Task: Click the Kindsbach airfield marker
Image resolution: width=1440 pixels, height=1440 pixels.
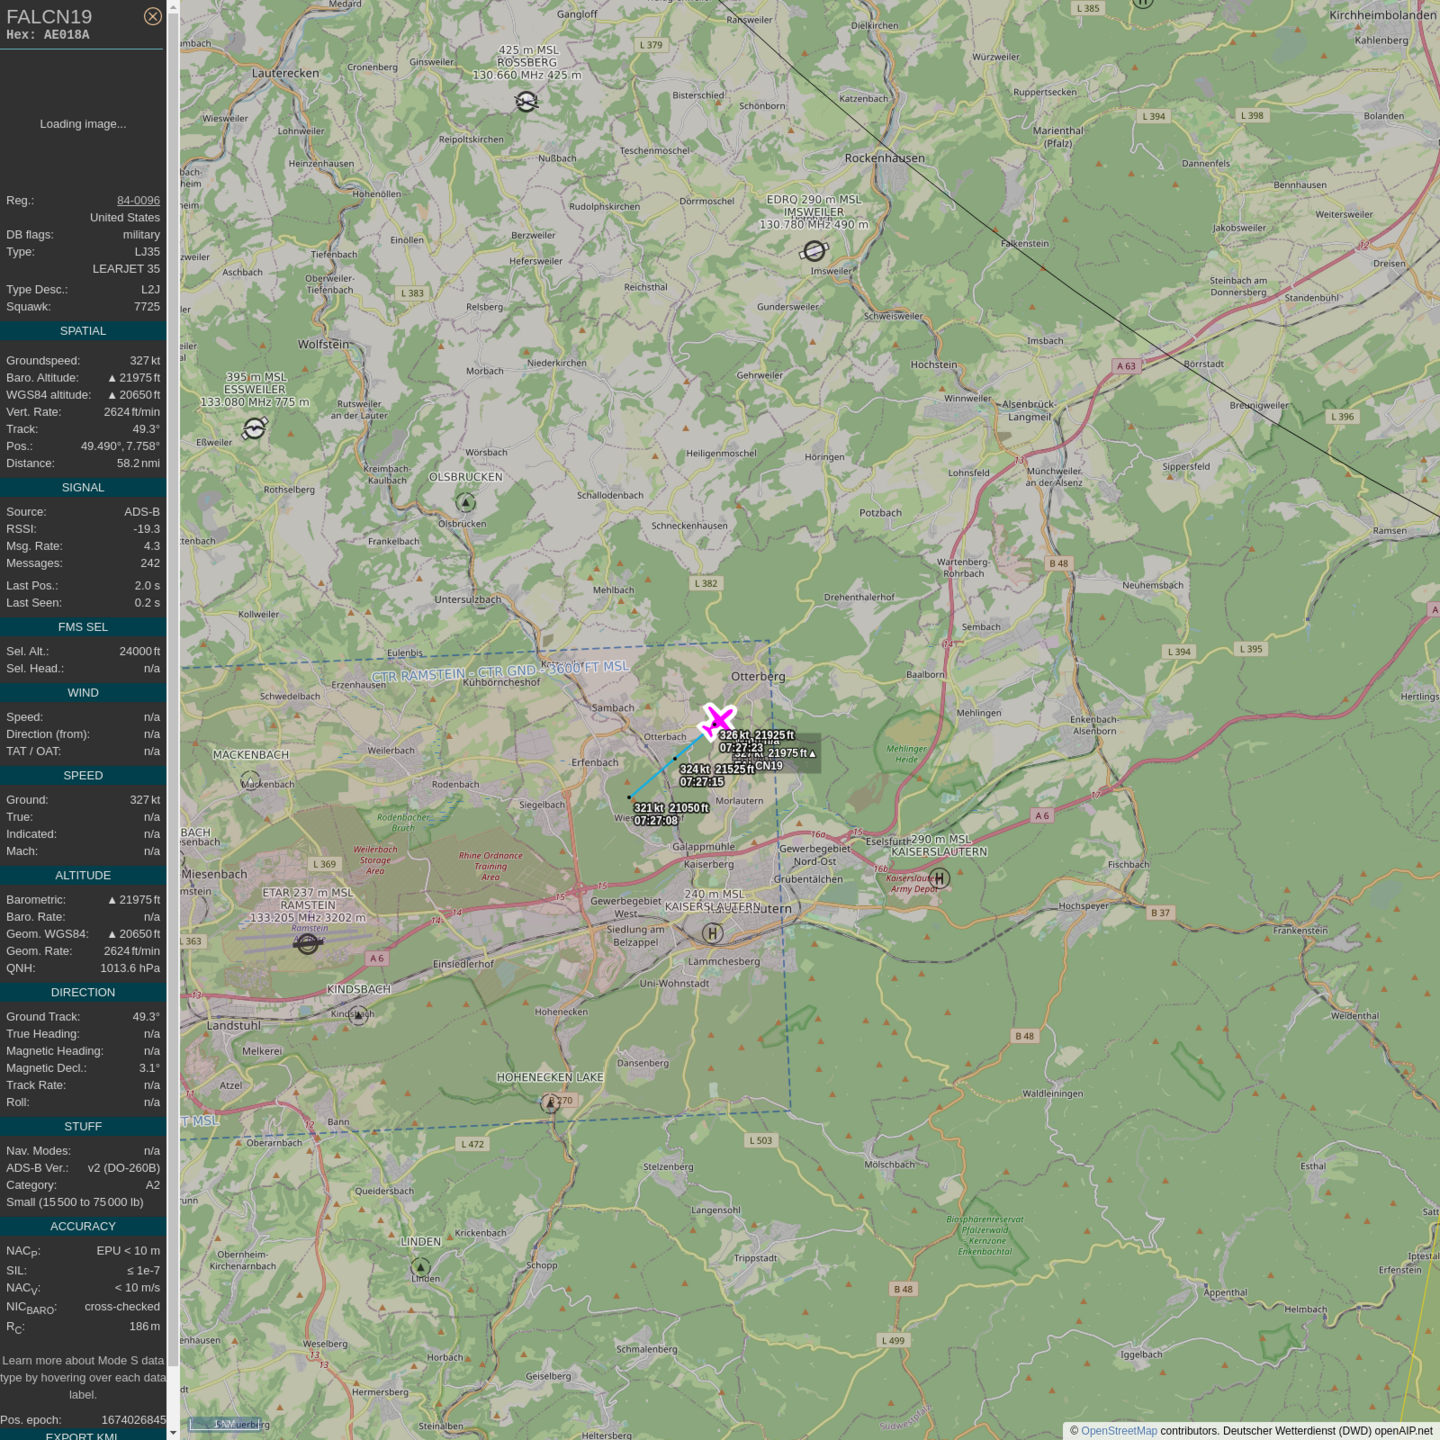Action: pos(358,1014)
